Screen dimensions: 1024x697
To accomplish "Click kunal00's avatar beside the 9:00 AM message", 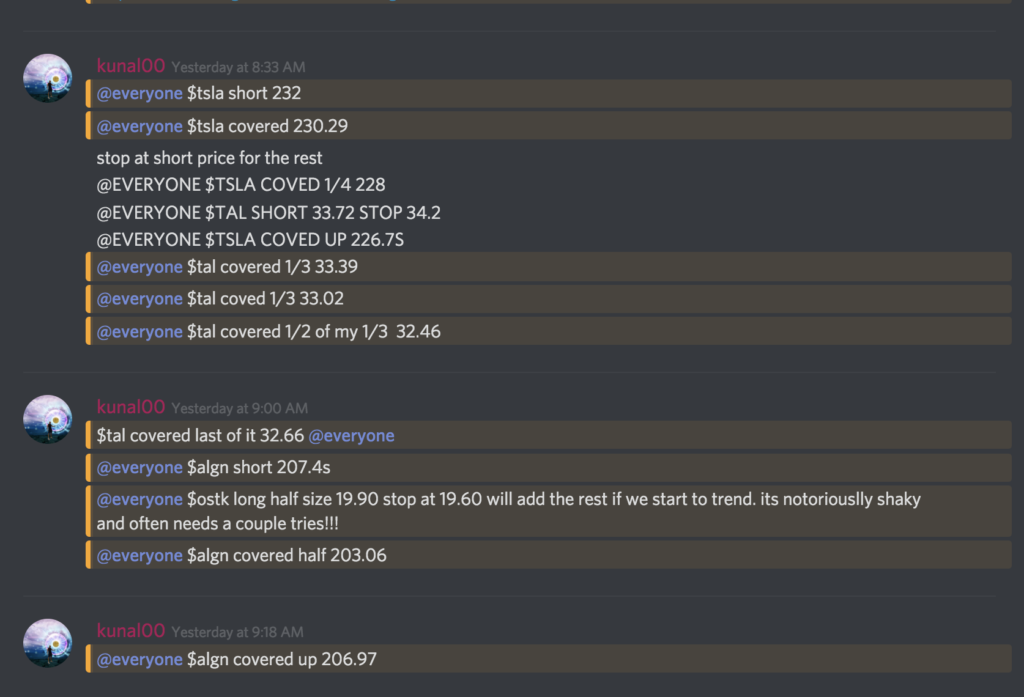I will click(47, 419).
